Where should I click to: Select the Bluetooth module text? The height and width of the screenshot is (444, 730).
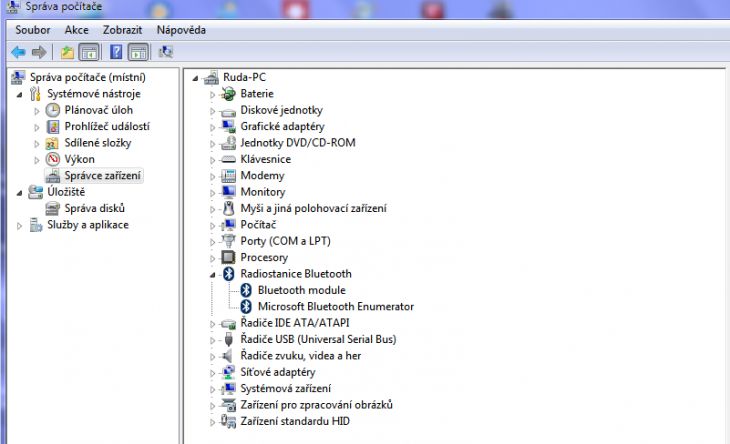point(302,290)
